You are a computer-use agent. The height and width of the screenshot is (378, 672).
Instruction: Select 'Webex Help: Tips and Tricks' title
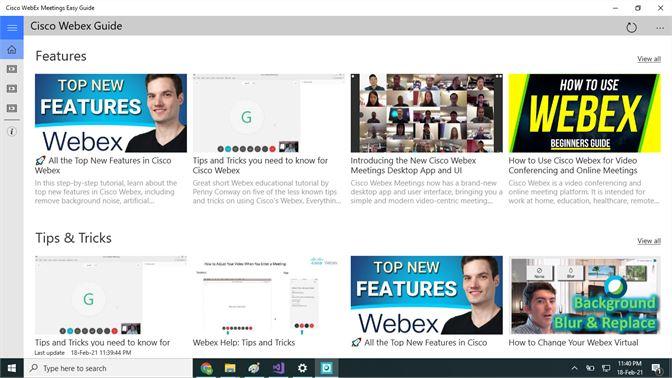(244, 342)
